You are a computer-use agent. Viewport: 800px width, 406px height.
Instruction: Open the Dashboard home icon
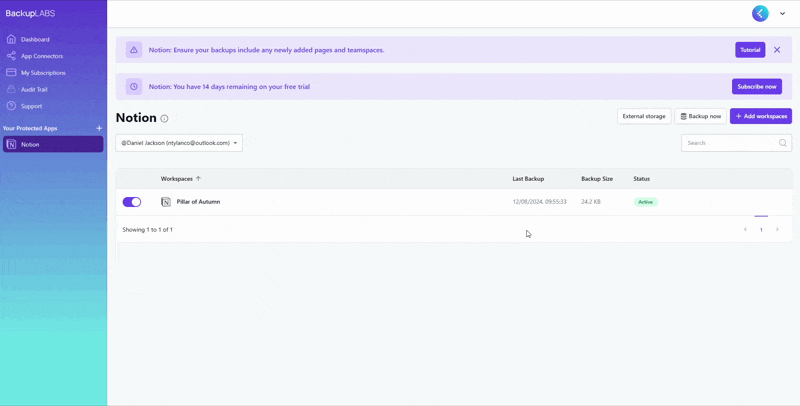11,39
